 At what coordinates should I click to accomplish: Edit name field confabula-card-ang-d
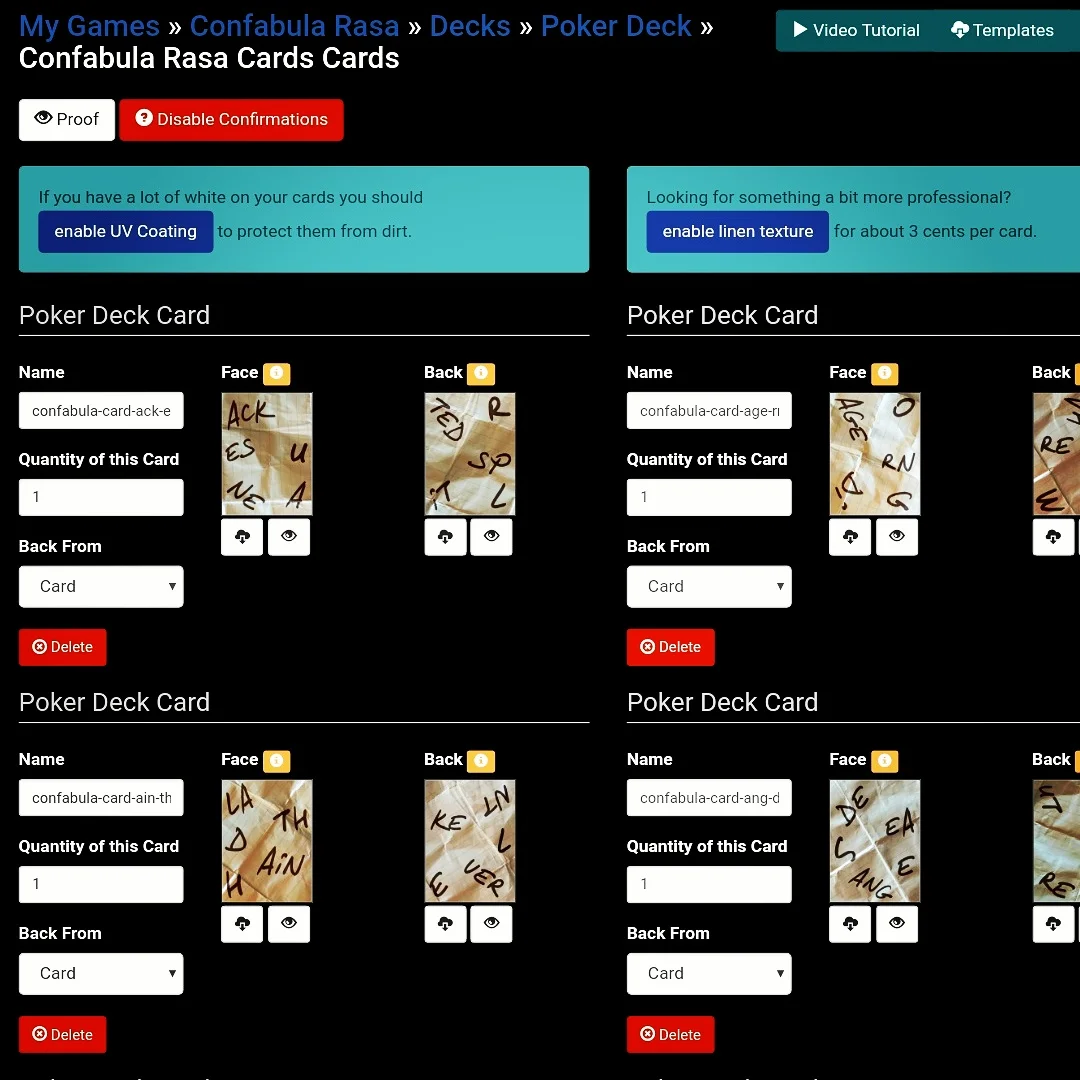(709, 798)
